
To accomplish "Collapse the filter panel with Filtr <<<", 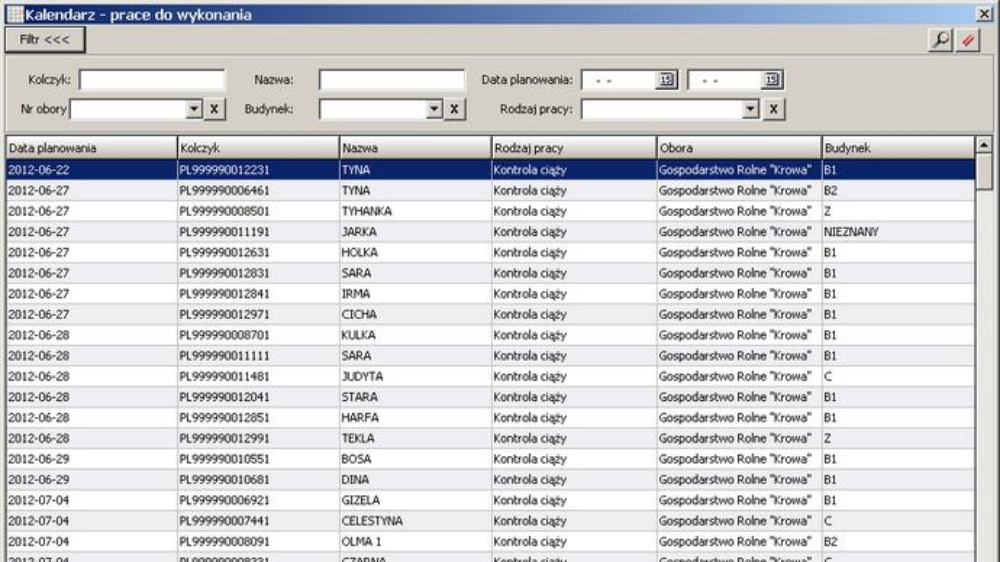I will click(45, 39).
